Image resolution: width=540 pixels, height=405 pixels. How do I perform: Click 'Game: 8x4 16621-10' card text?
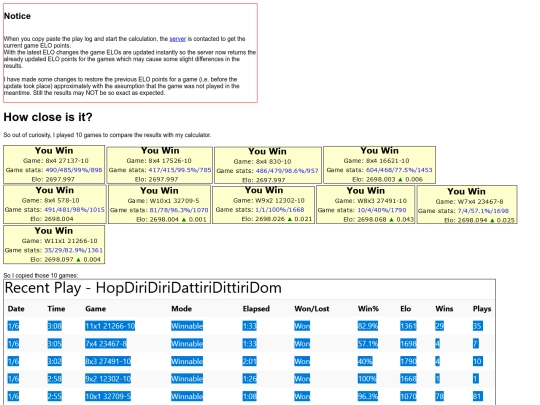pos(376,161)
